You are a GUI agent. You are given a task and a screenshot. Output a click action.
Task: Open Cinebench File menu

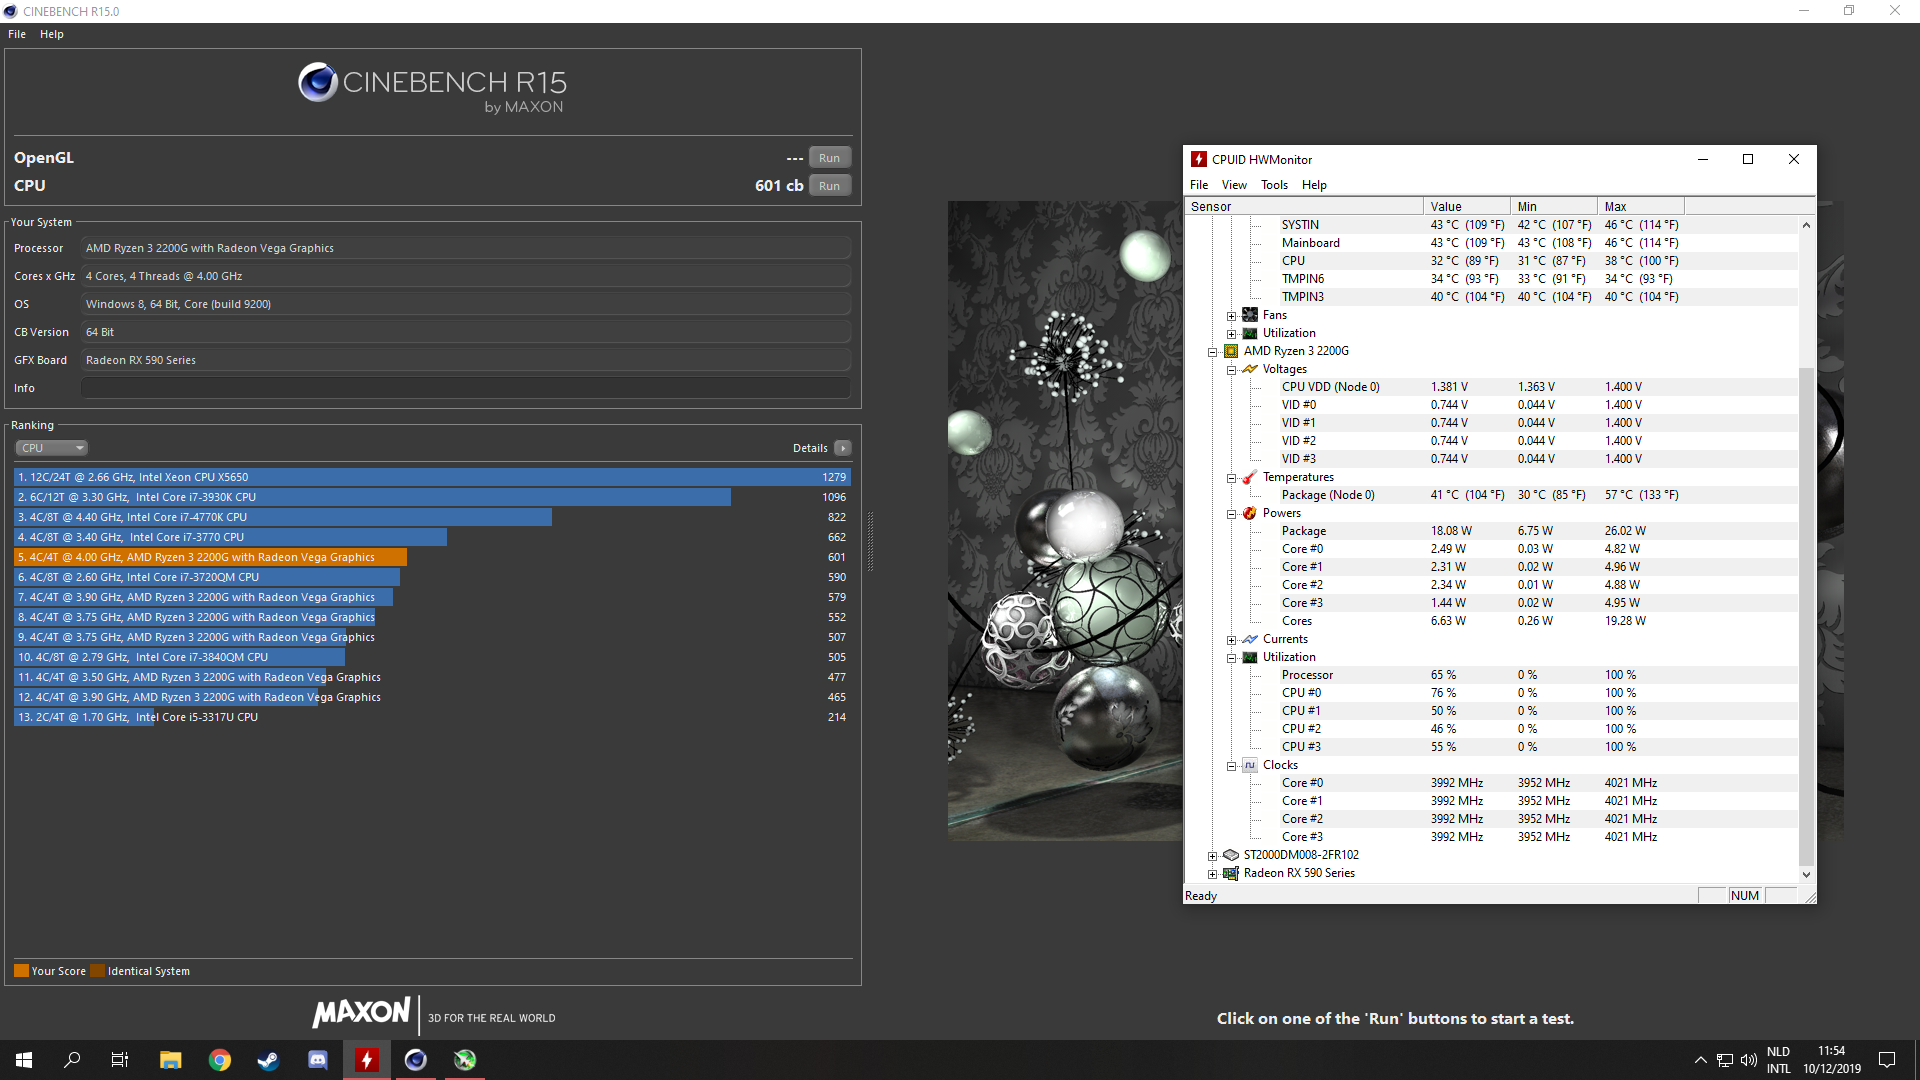tap(17, 34)
